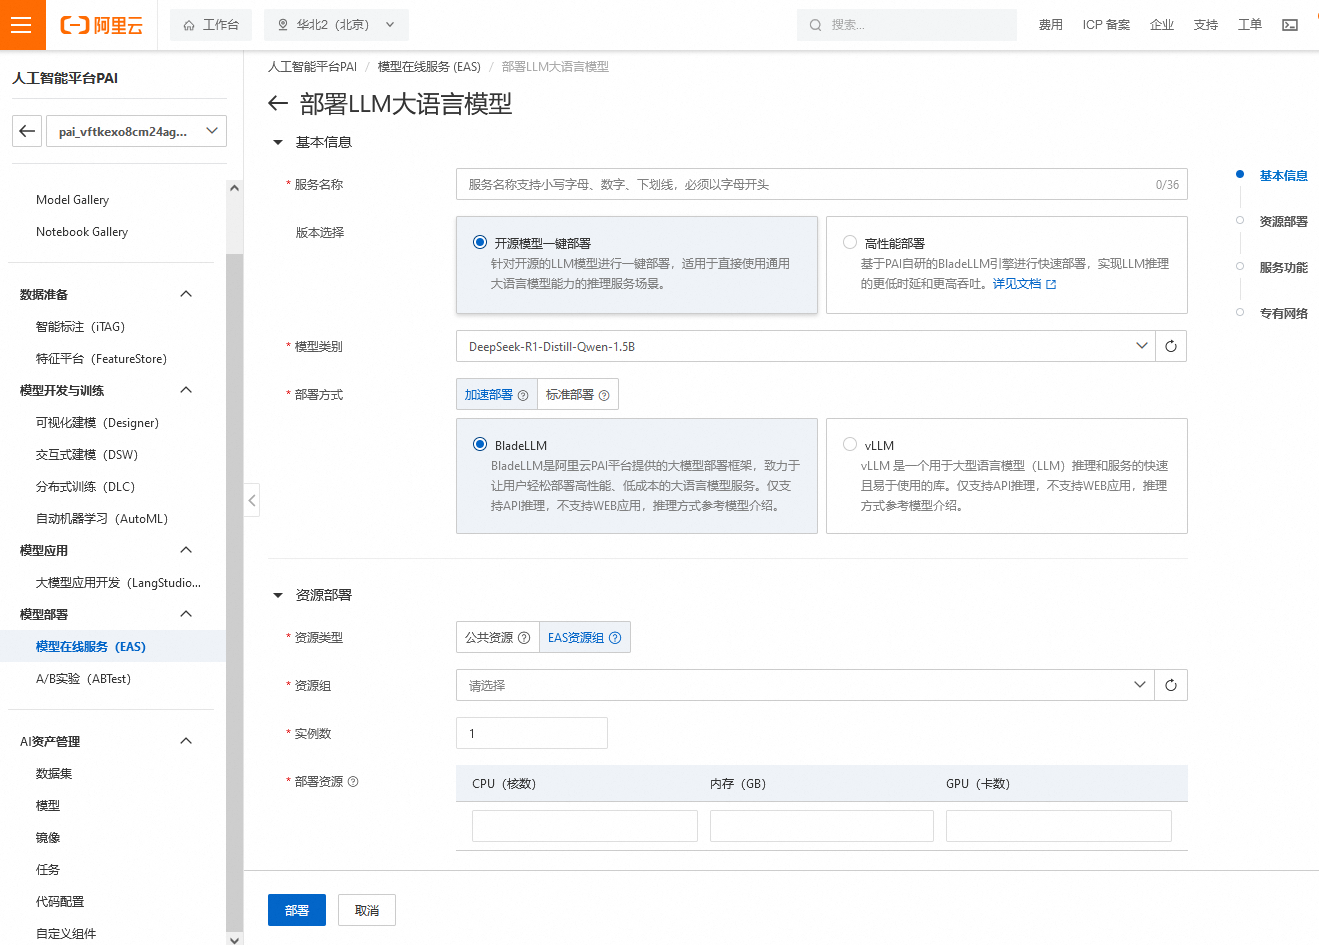Viewport: 1319px width, 945px height.
Task: Refresh the 模型类别 list
Action: point(1171,346)
